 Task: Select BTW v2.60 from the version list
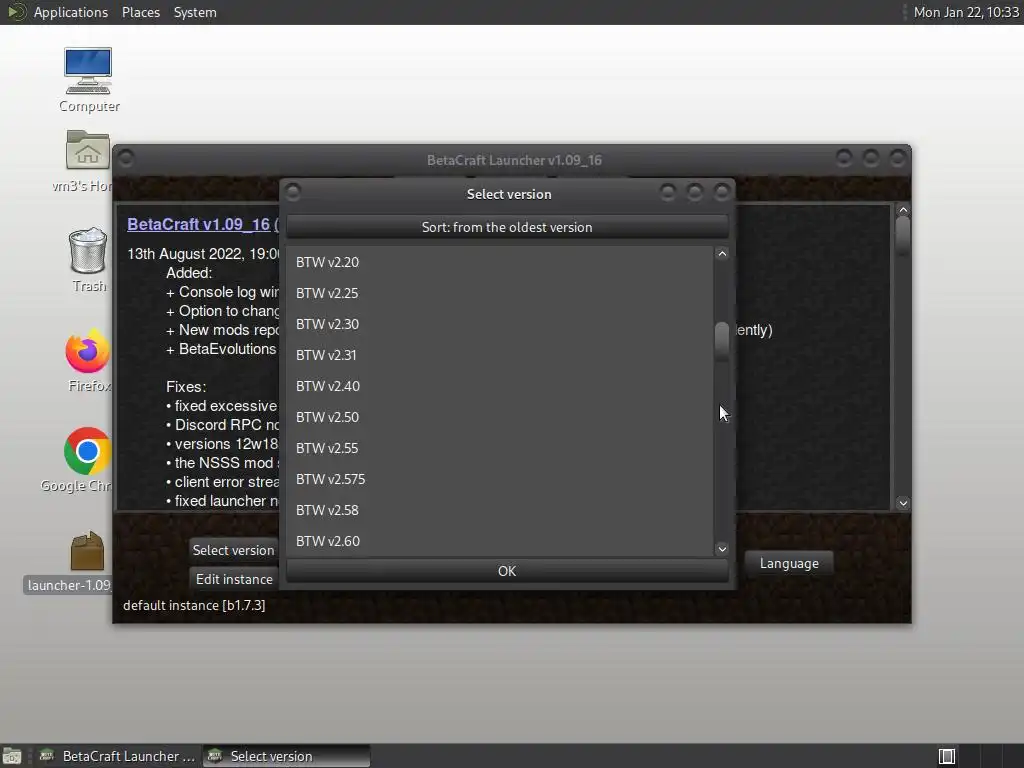click(x=501, y=541)
